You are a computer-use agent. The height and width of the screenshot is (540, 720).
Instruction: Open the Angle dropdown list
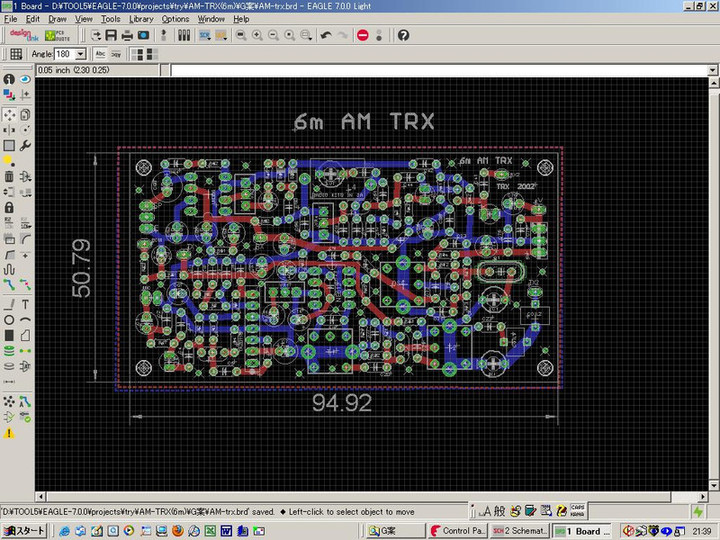click(81, 54)
